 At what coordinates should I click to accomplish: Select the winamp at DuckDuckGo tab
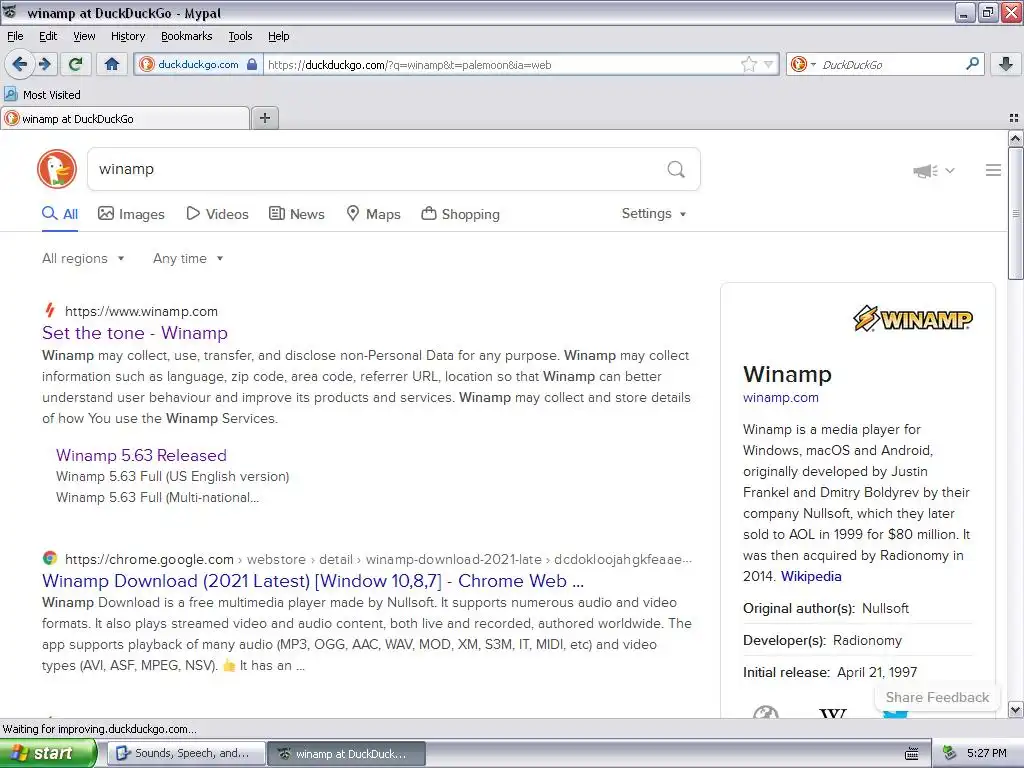(x=125, y=118)
